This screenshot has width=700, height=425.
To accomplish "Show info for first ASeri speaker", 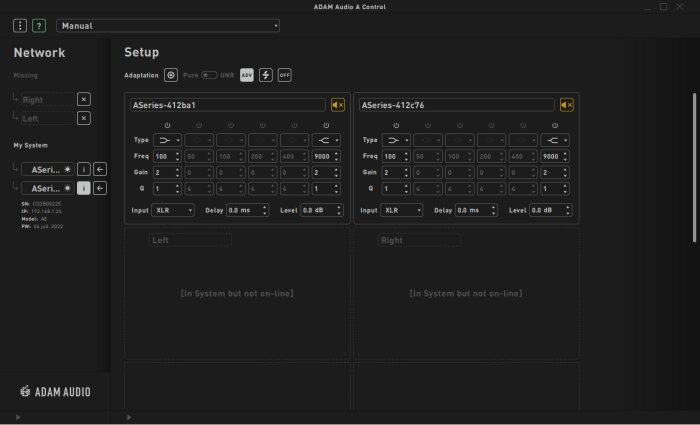I will click(x=83, y=169).
